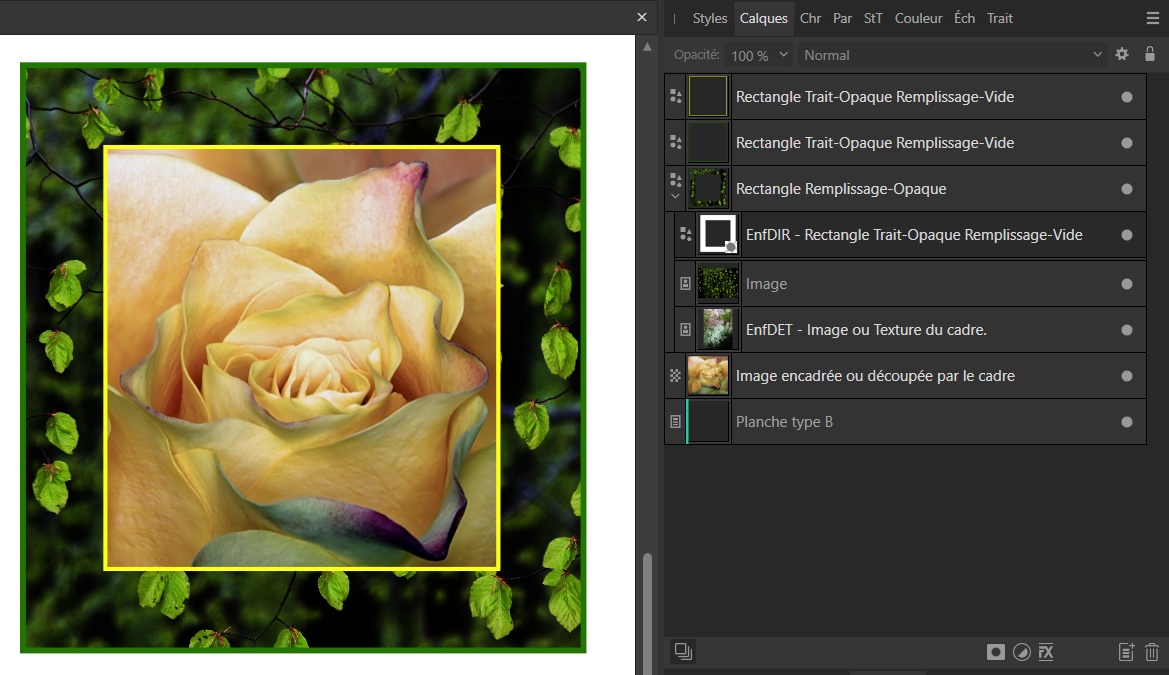
Task: Toggle visibility of Image encadrée layer
Action: [x=1127, y=377]
